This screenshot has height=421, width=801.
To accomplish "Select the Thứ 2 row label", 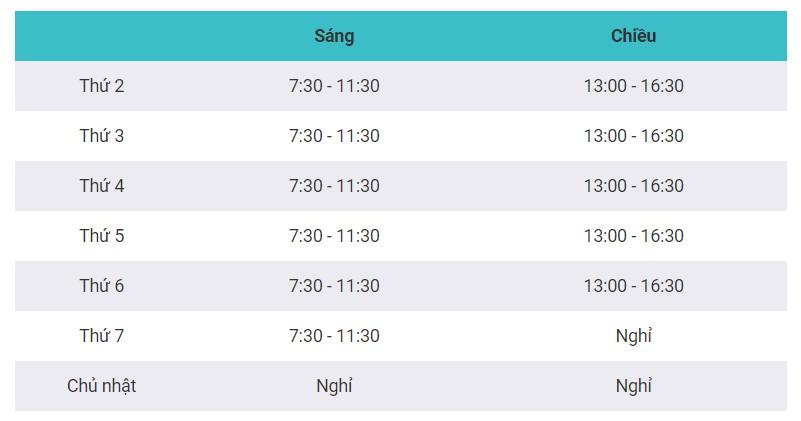I will 102,86.
